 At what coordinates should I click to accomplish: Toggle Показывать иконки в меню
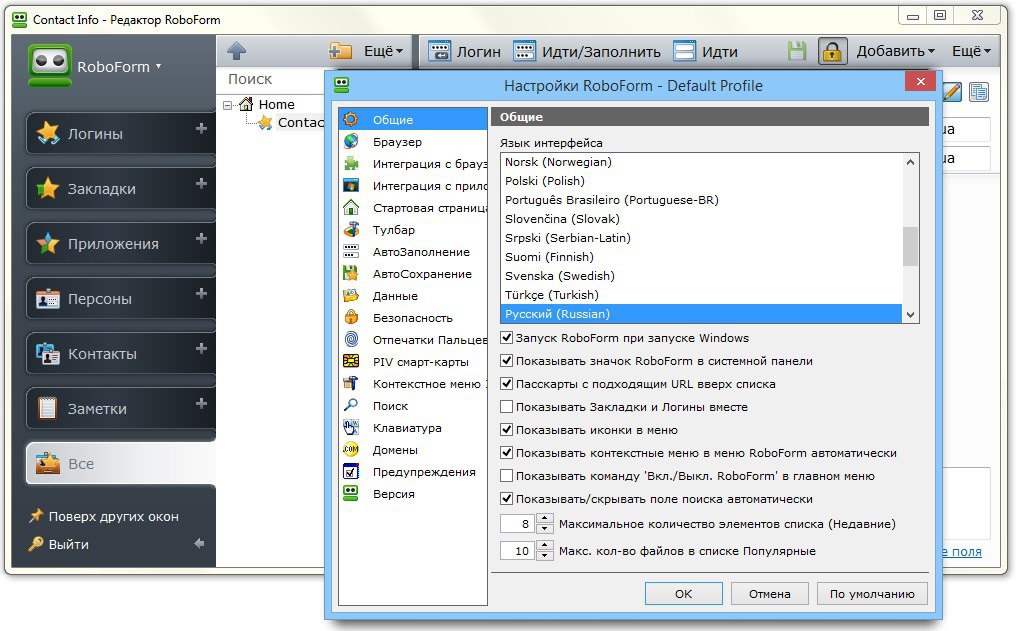[507, 430]
